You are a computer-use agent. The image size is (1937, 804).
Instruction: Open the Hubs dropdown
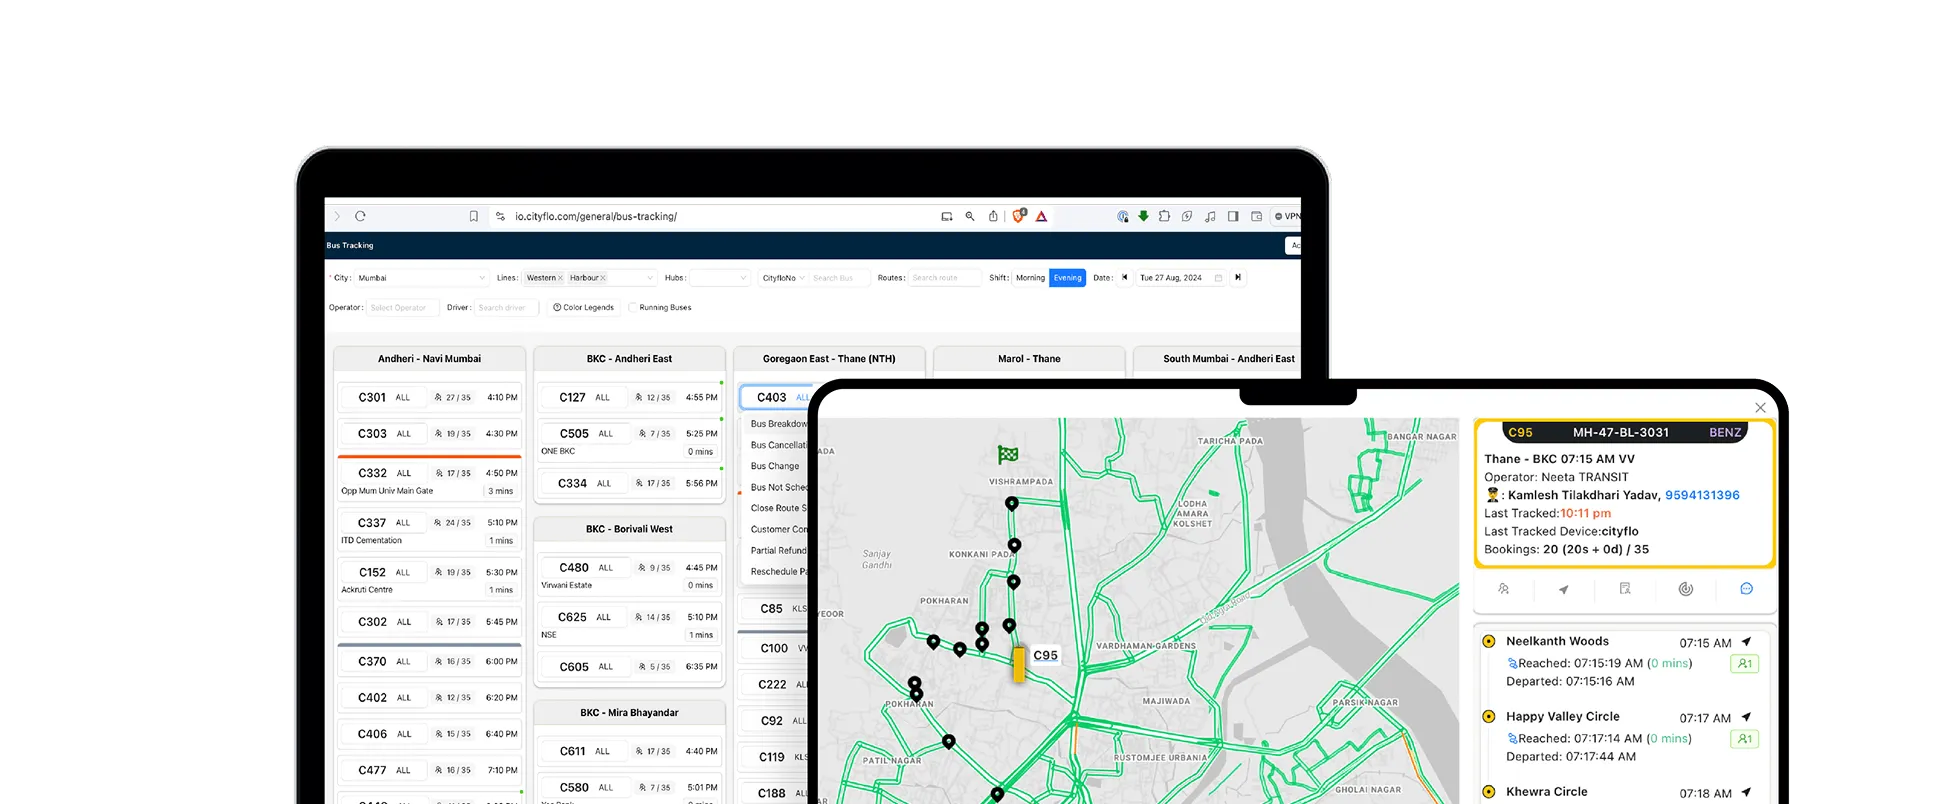[x=719, y=278]
